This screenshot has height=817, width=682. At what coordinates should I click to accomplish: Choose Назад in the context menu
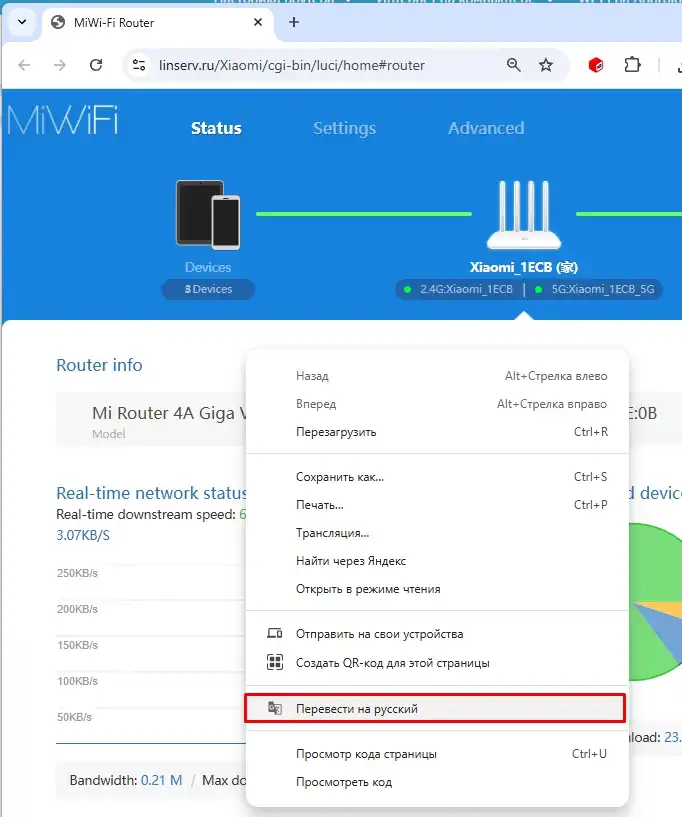437,376
